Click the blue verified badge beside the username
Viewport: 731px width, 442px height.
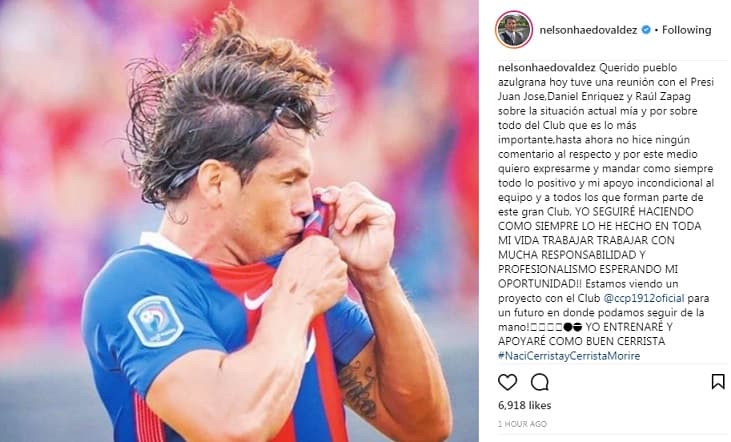(x=646, y=30)
